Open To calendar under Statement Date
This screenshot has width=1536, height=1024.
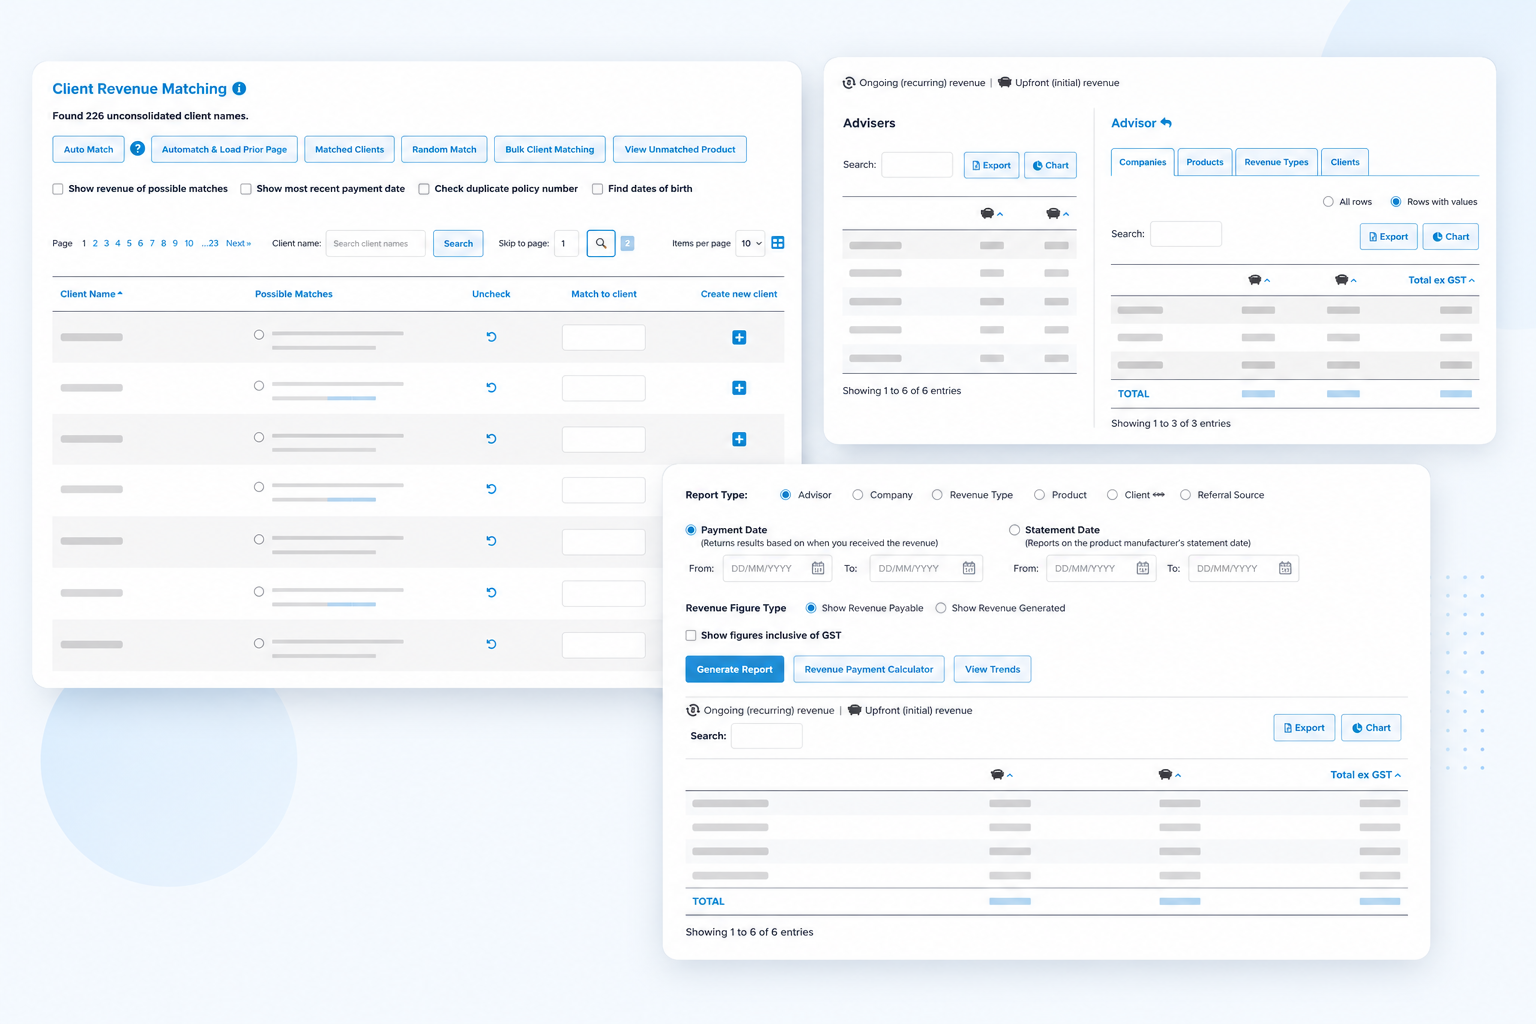(x=1285, y=568)
